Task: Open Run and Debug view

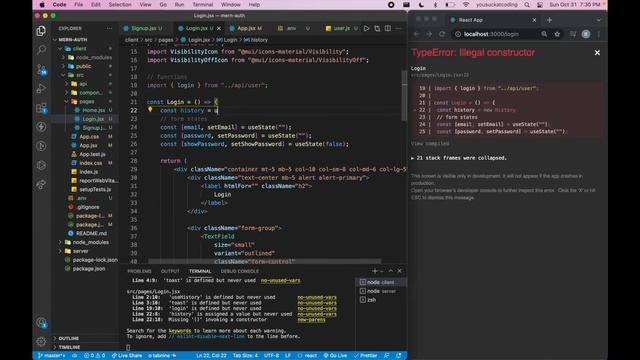Action: pos(41,89)
